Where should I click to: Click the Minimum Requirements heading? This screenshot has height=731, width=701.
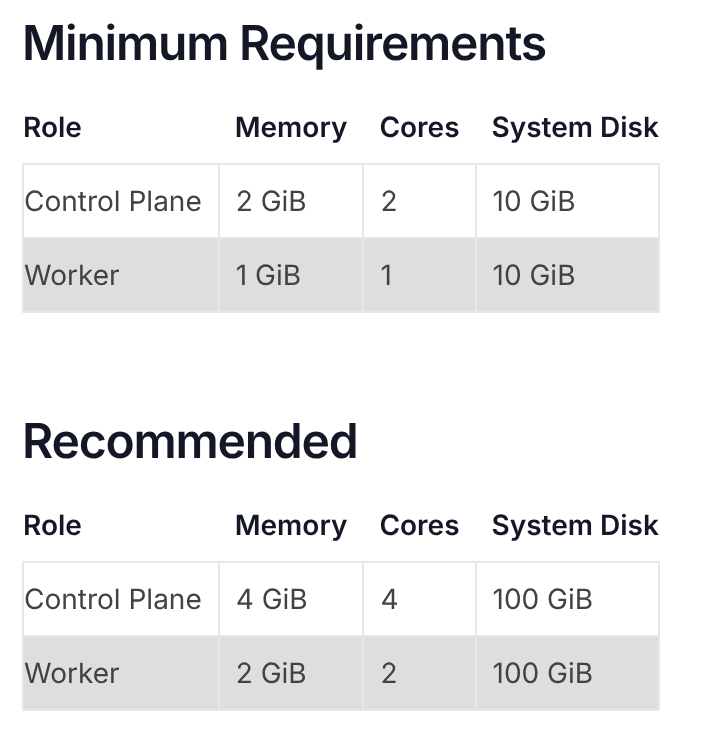(x=284, y=44)
